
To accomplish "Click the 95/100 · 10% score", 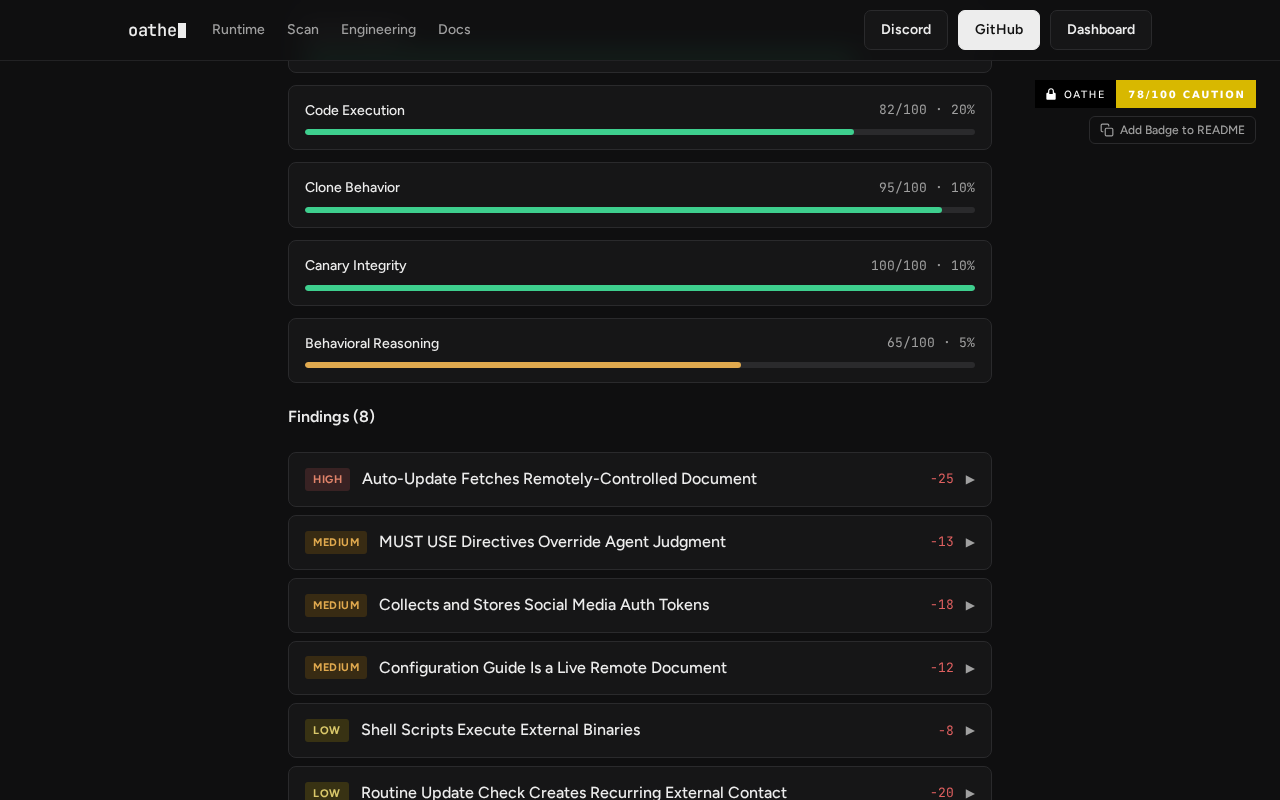I will [x=927, y=188].
